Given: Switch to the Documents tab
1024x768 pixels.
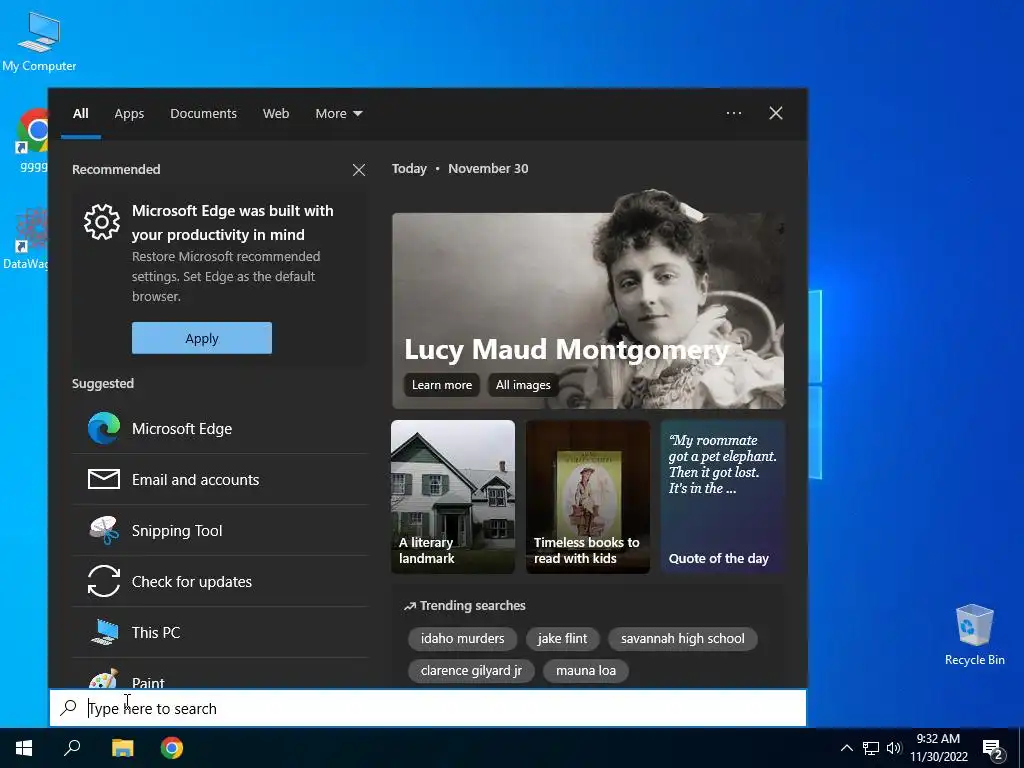Looking at the screenshot, I should [x=203, y=114].
